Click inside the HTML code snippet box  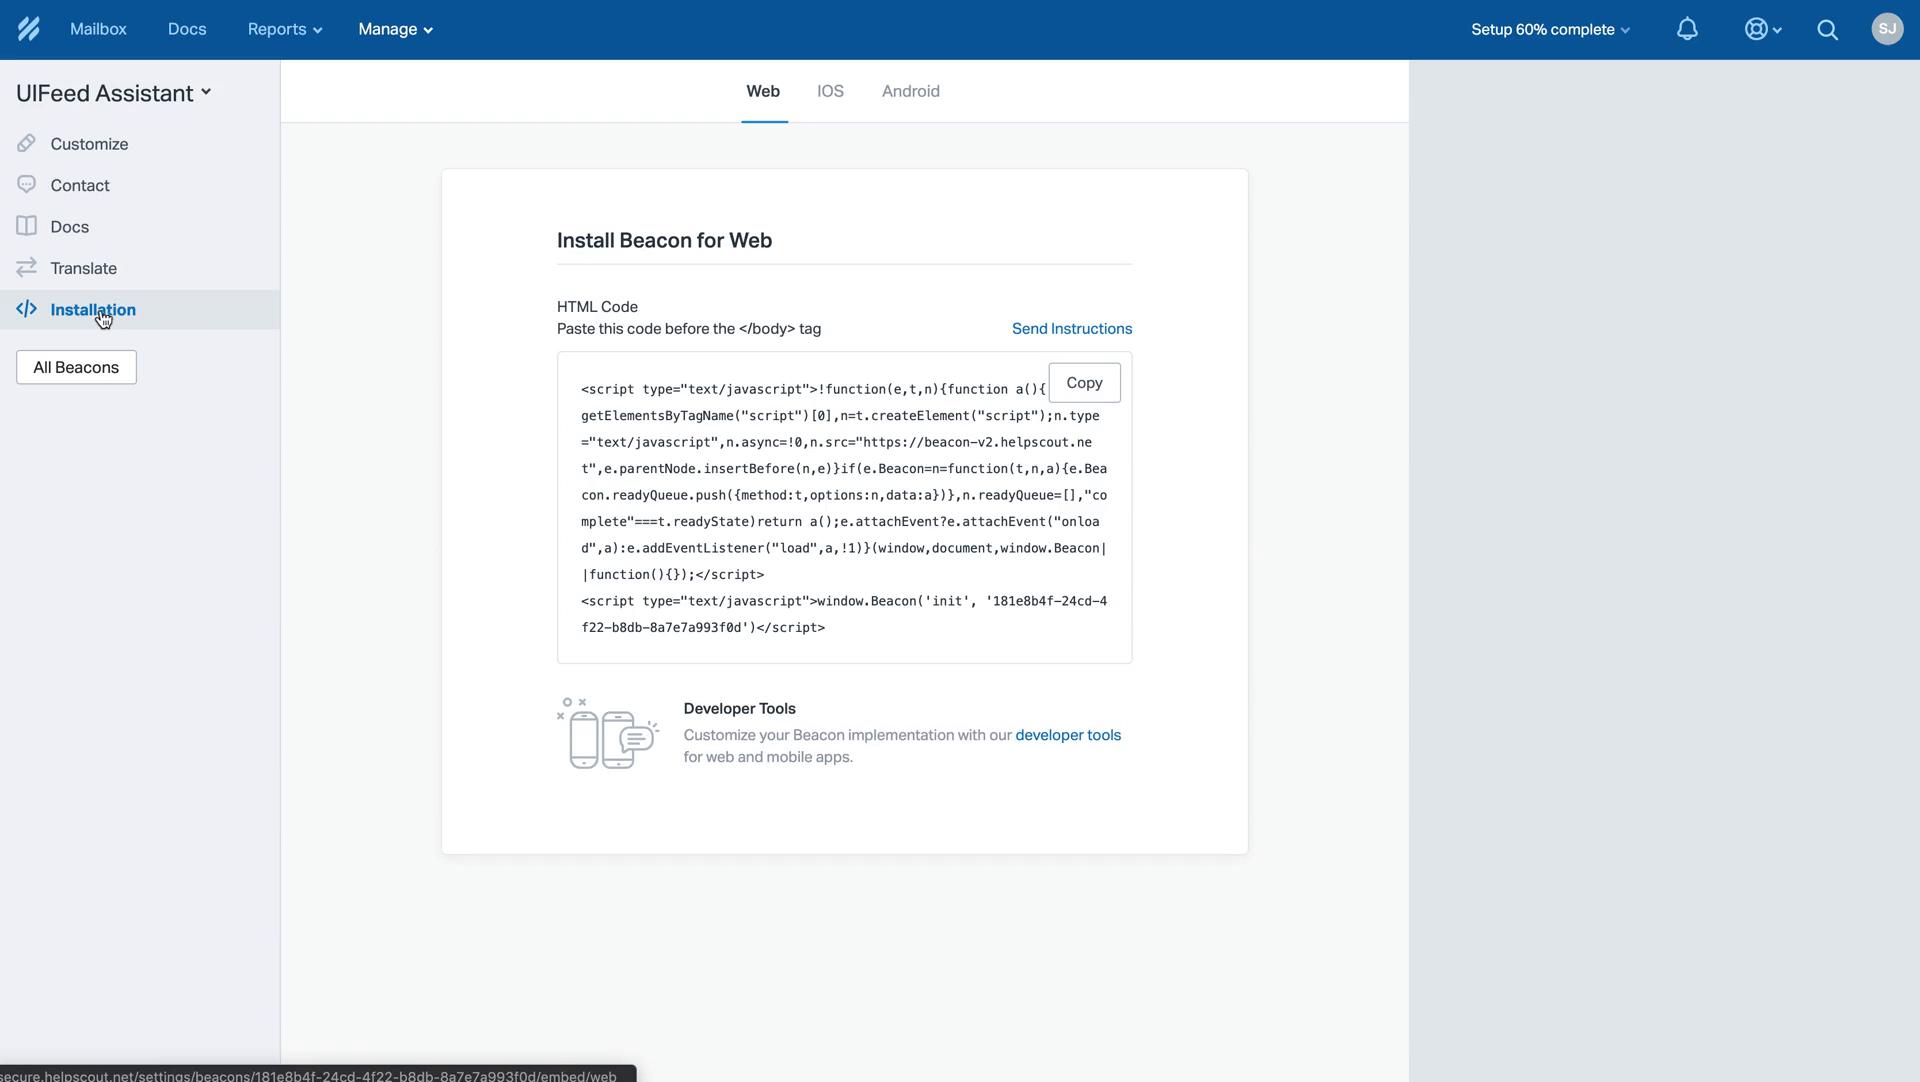844,507
